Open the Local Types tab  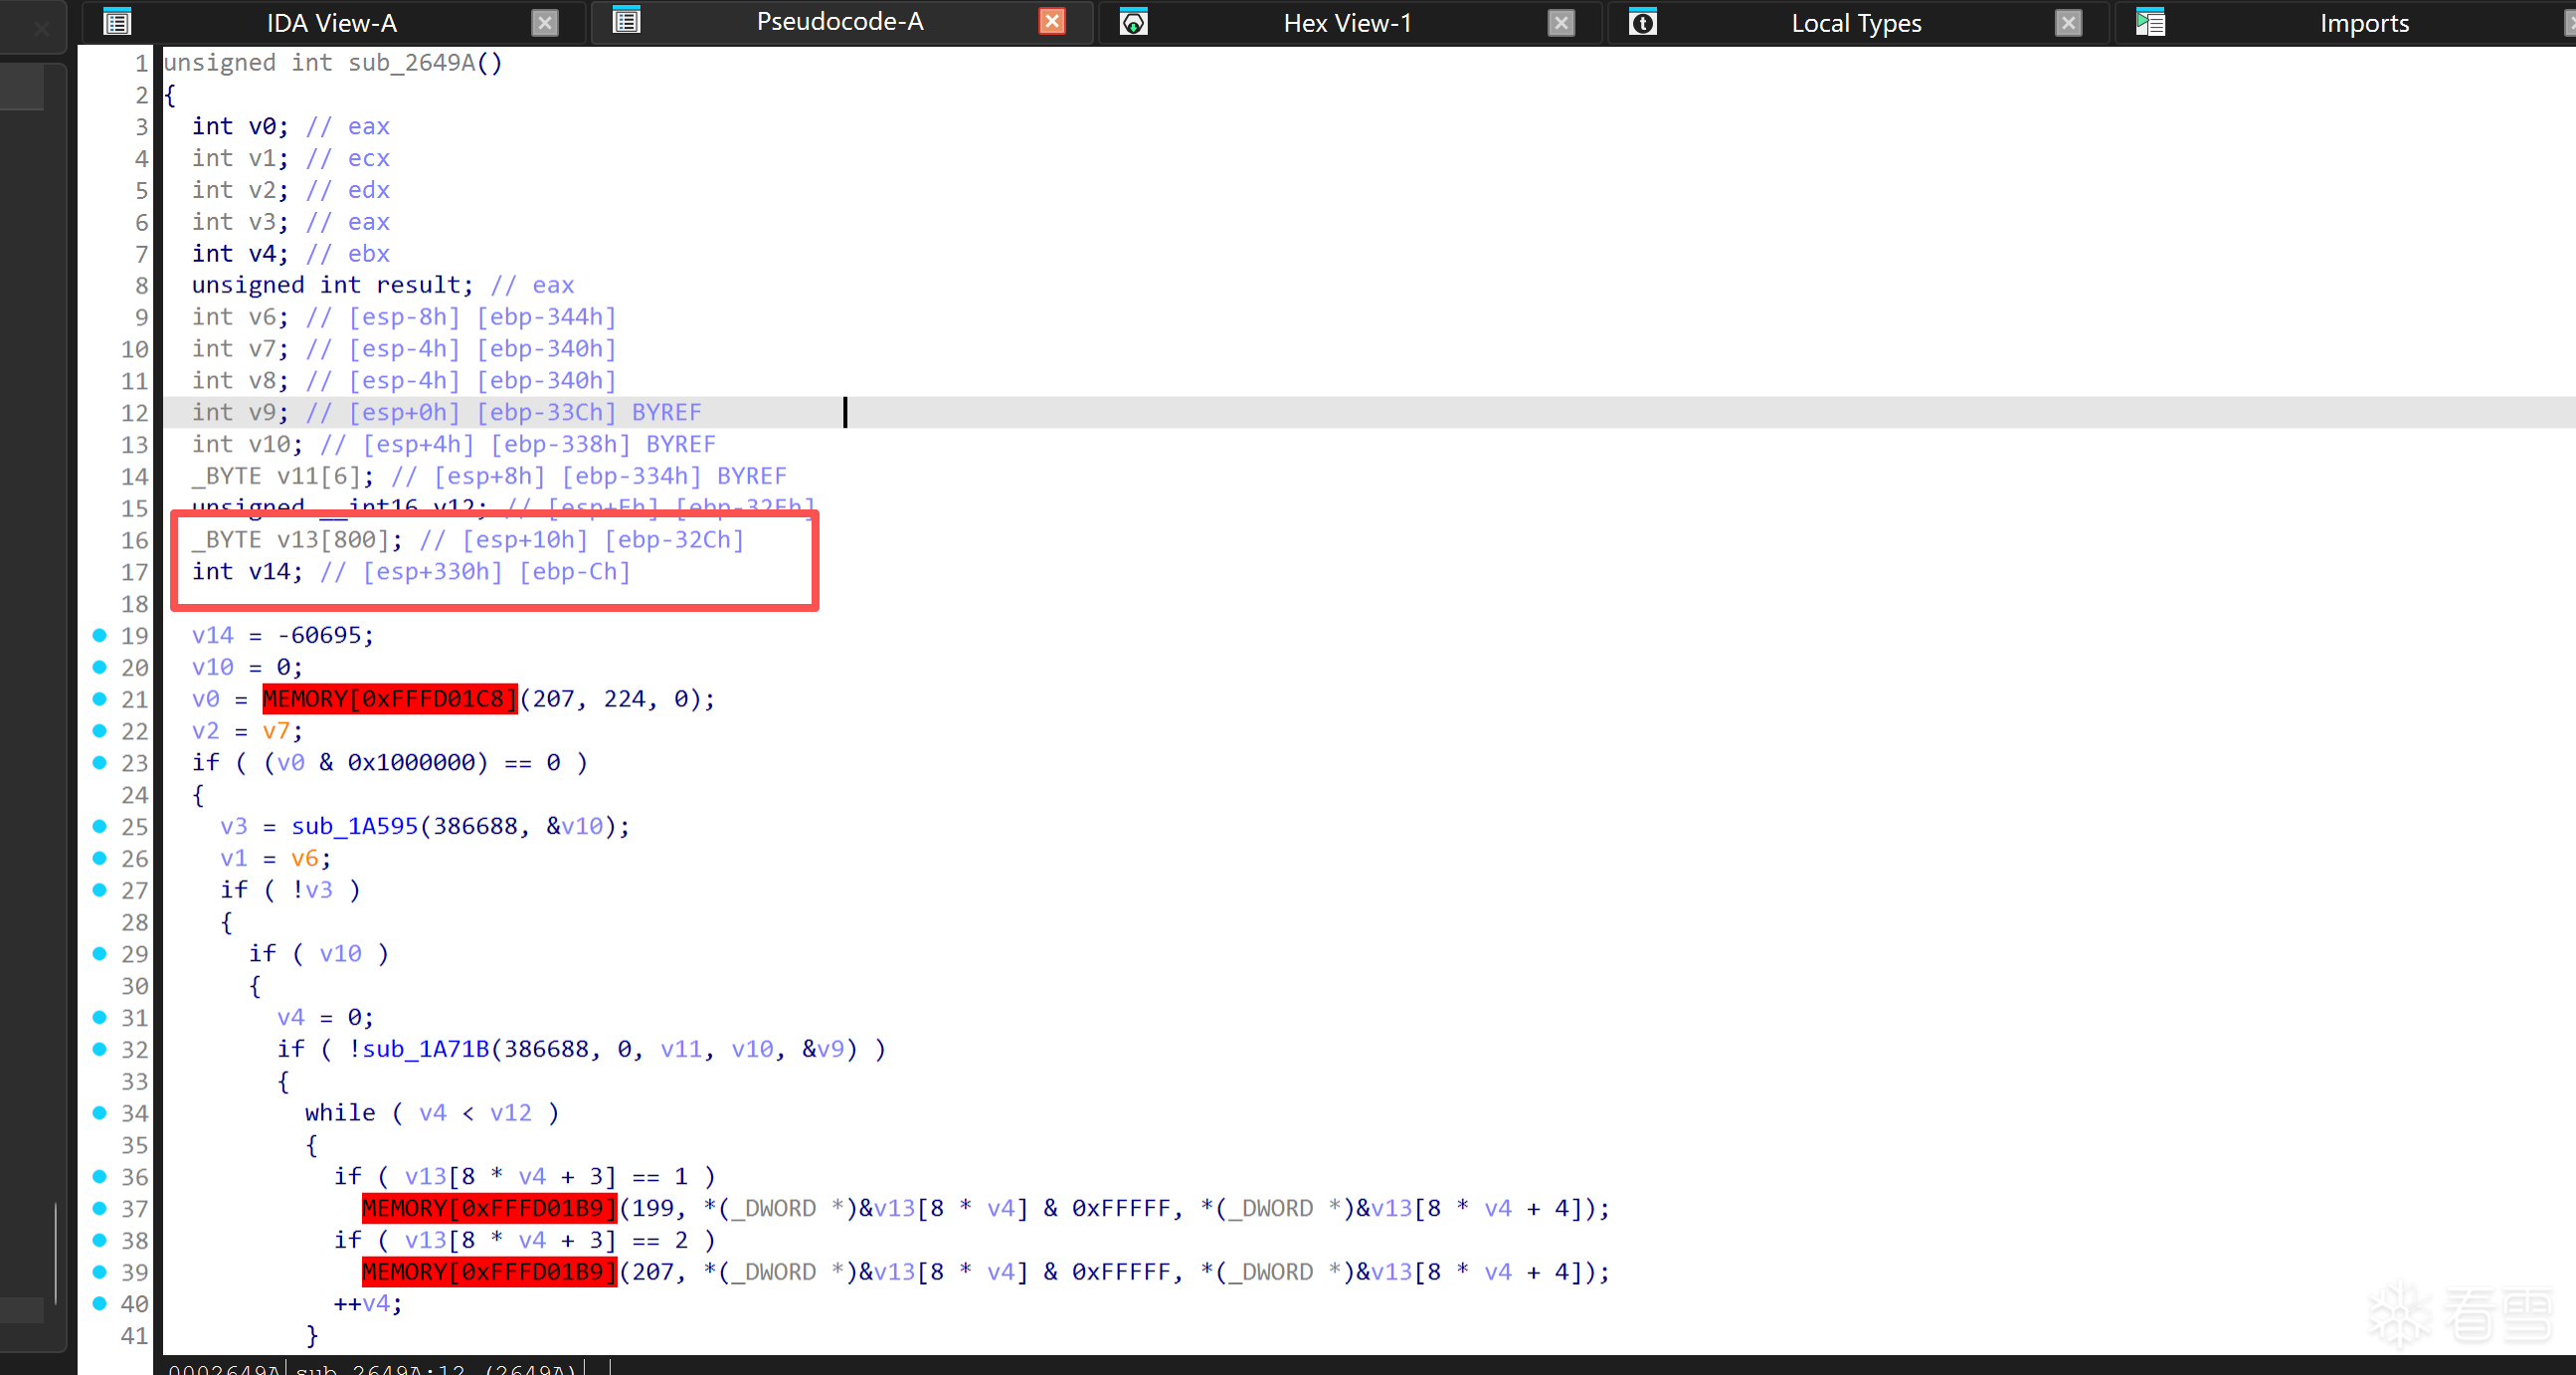[x=1856, y=23]
